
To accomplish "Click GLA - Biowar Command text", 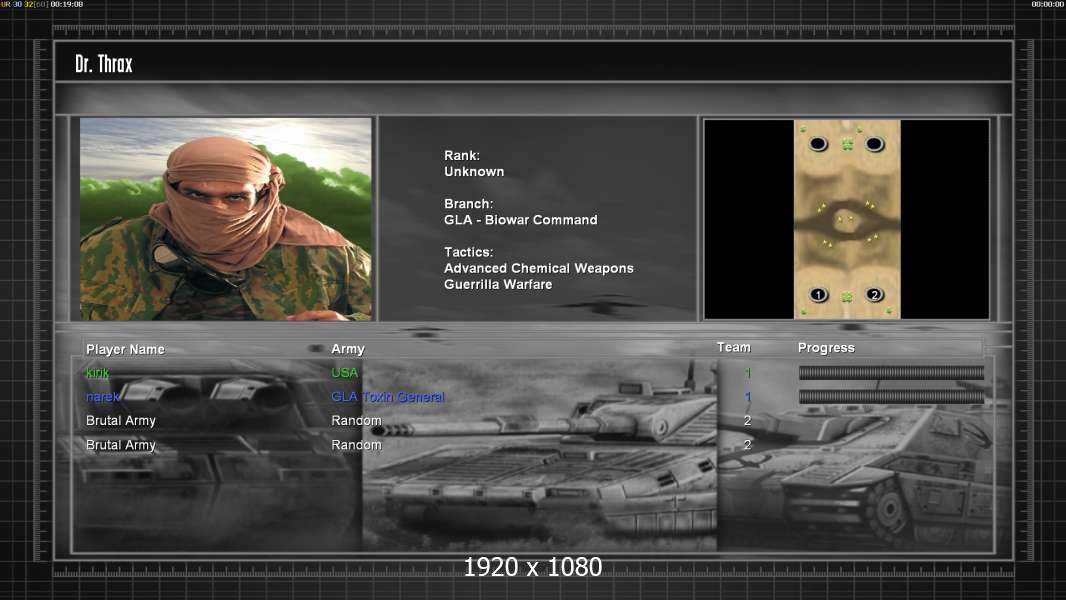I will [x=521, y=220].
